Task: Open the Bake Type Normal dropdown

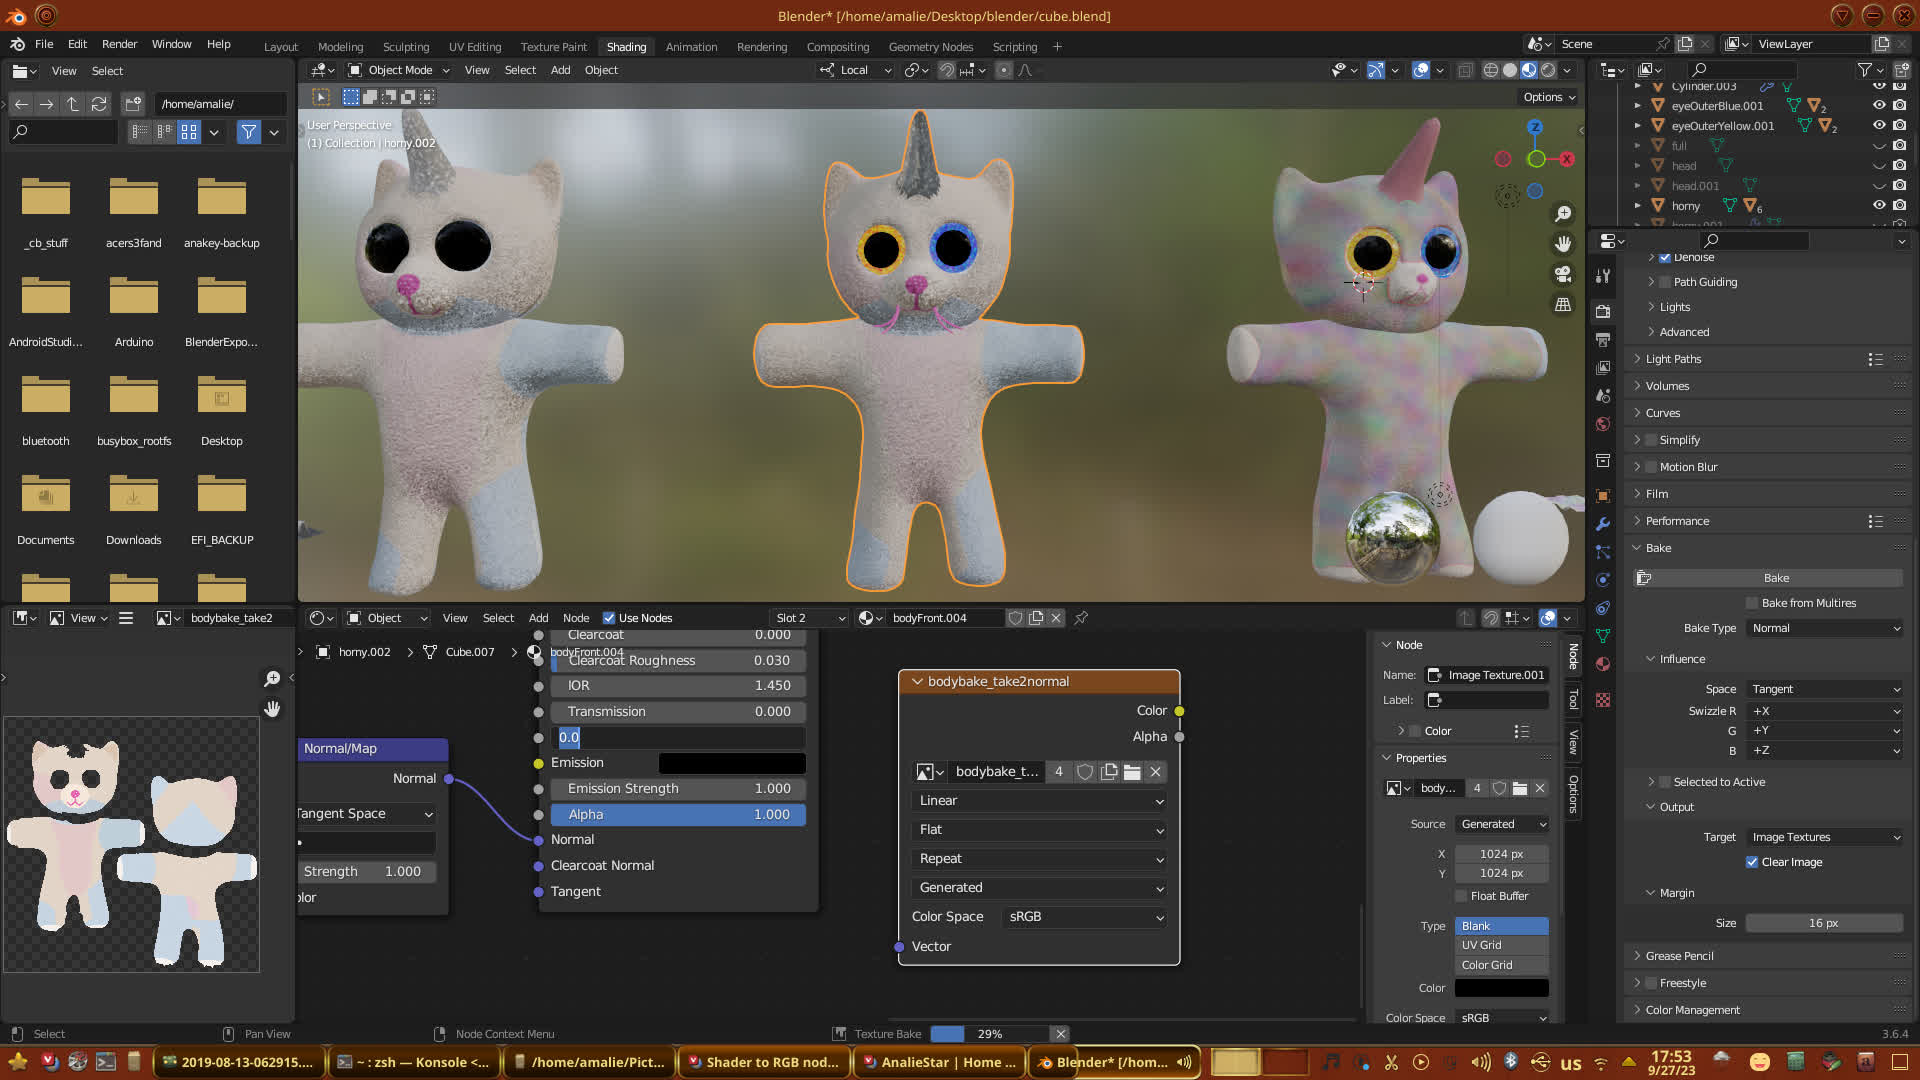Action: (x=1825, y=628)
